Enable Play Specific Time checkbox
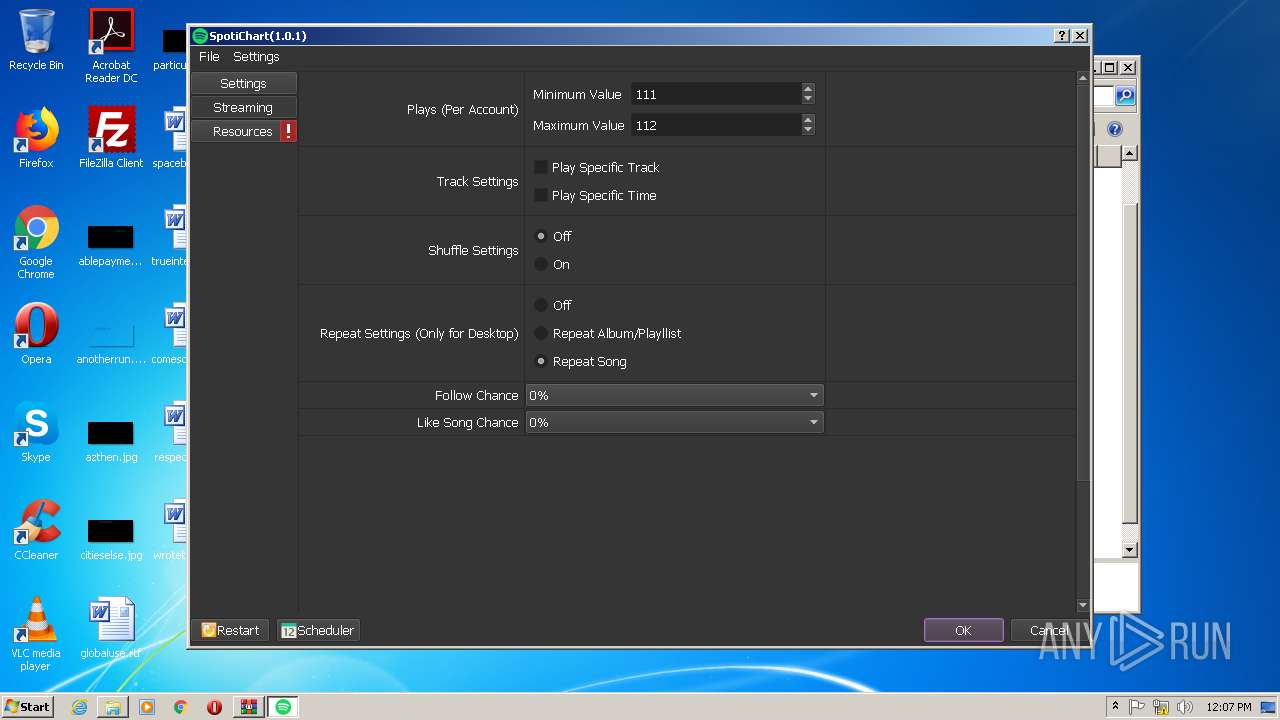 coord(541,195)
